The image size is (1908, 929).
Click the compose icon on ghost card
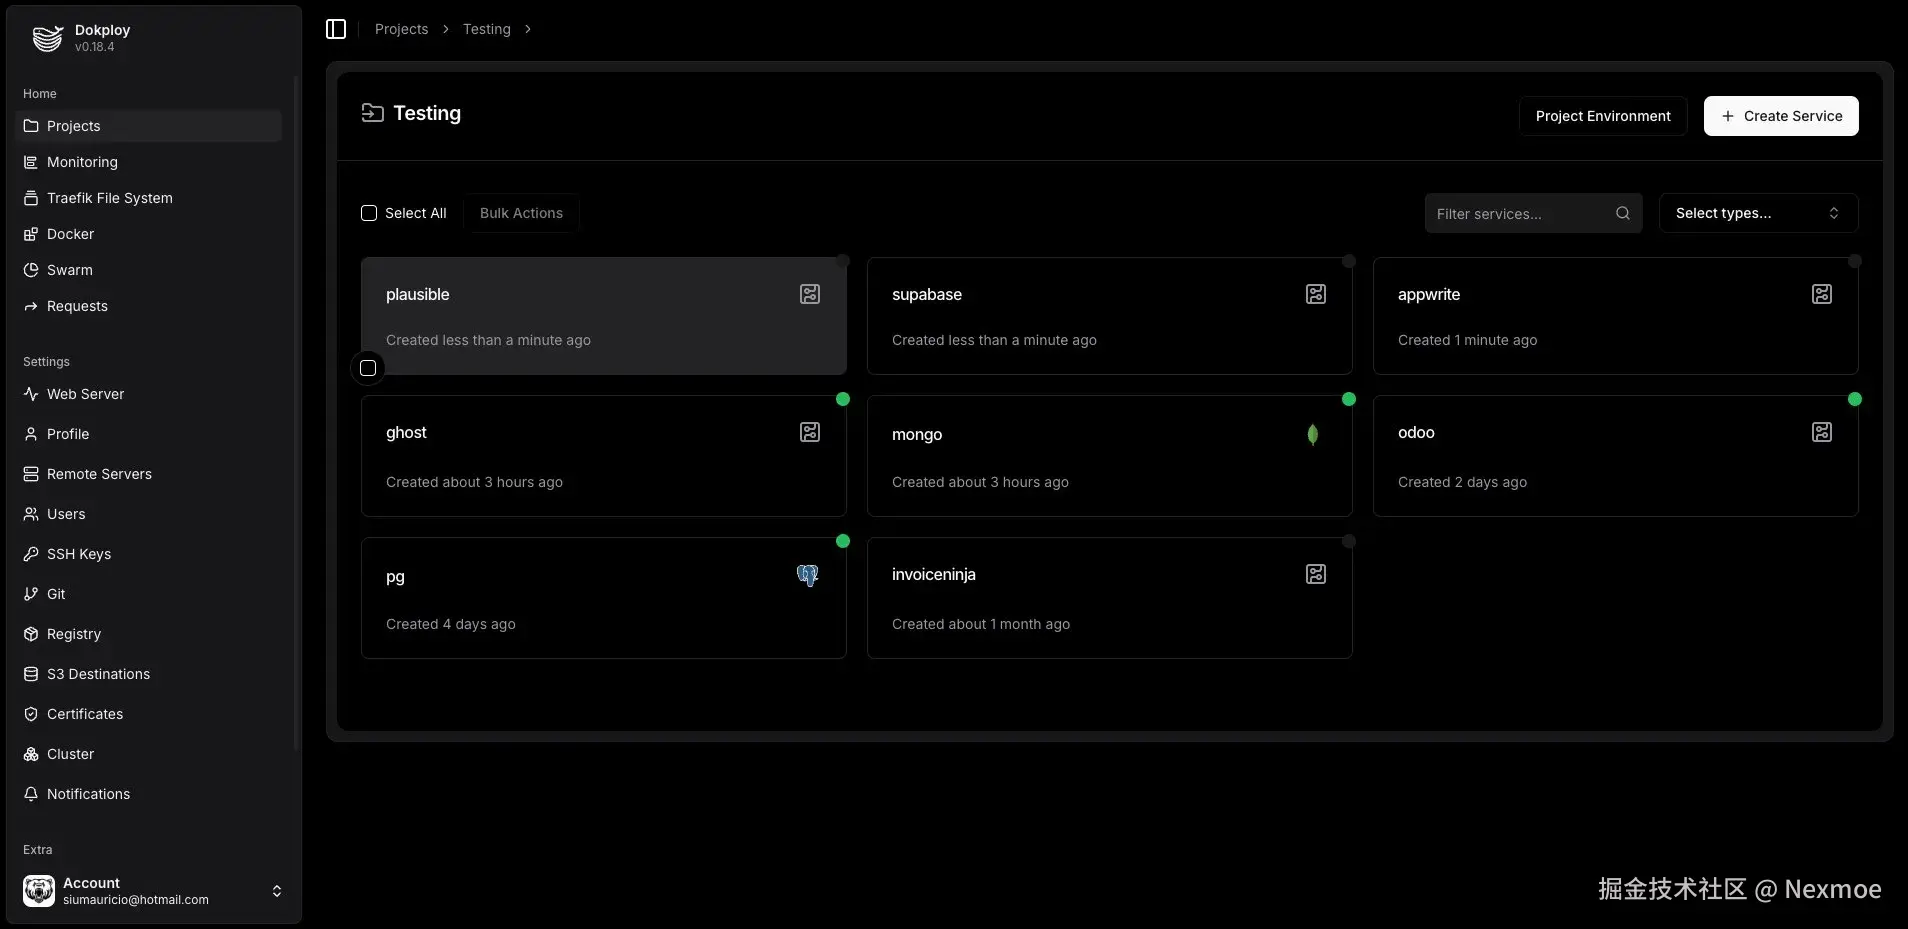coord(810,432)
